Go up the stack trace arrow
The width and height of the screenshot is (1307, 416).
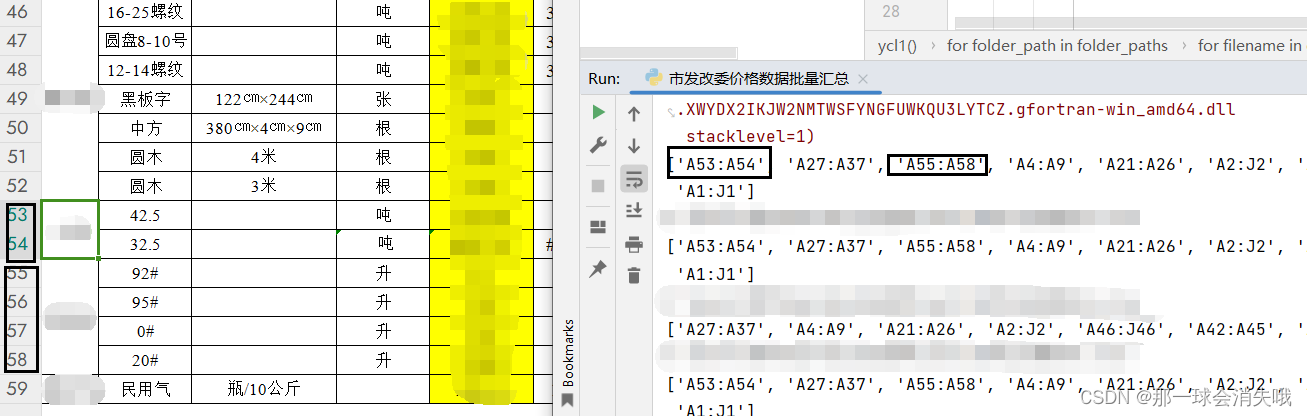[x=634, y=114]
